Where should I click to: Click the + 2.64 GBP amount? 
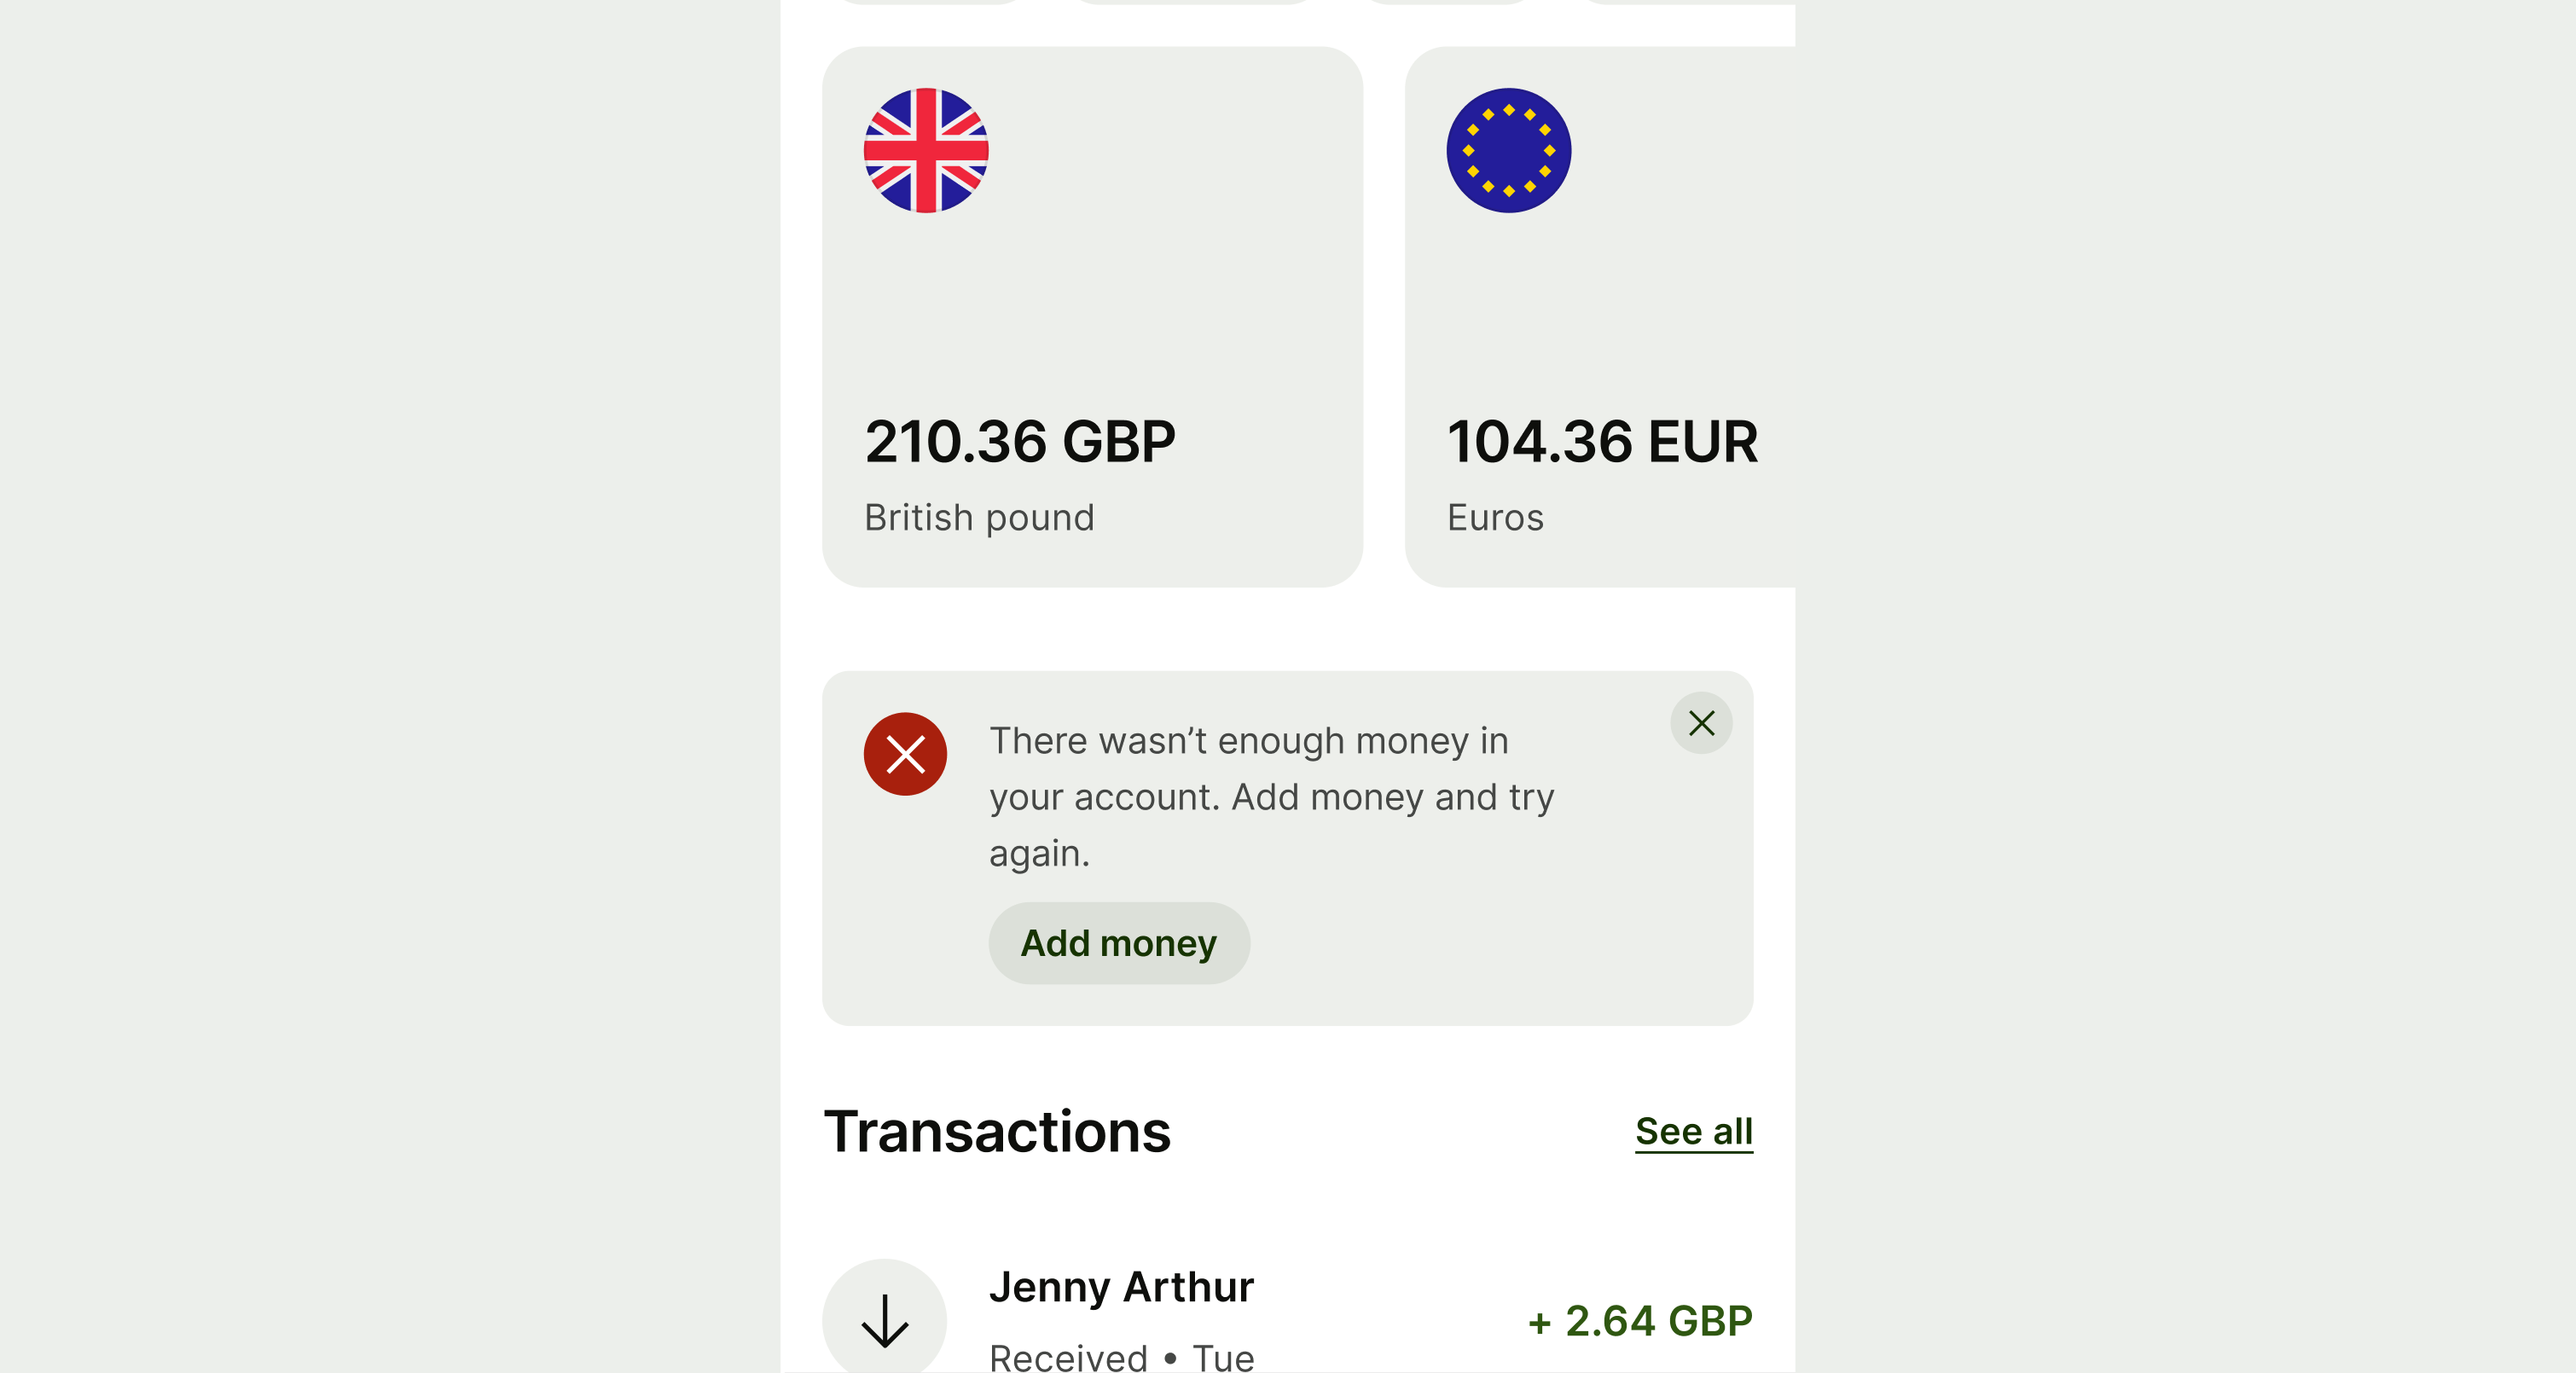tap(1640, 1321)
